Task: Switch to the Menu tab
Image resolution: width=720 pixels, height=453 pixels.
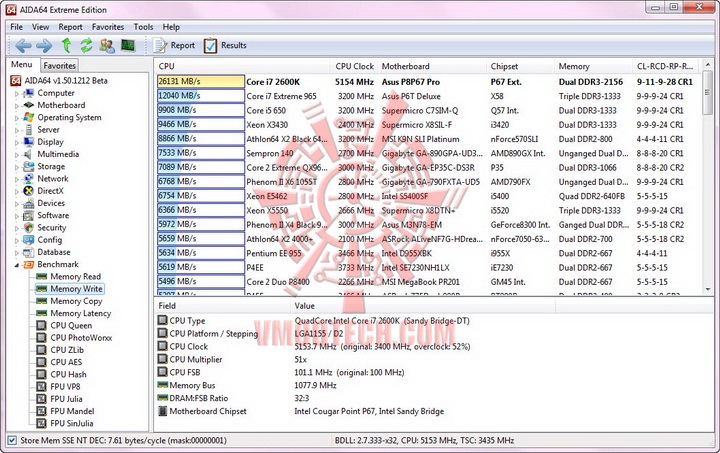Action: pos(22,65)
